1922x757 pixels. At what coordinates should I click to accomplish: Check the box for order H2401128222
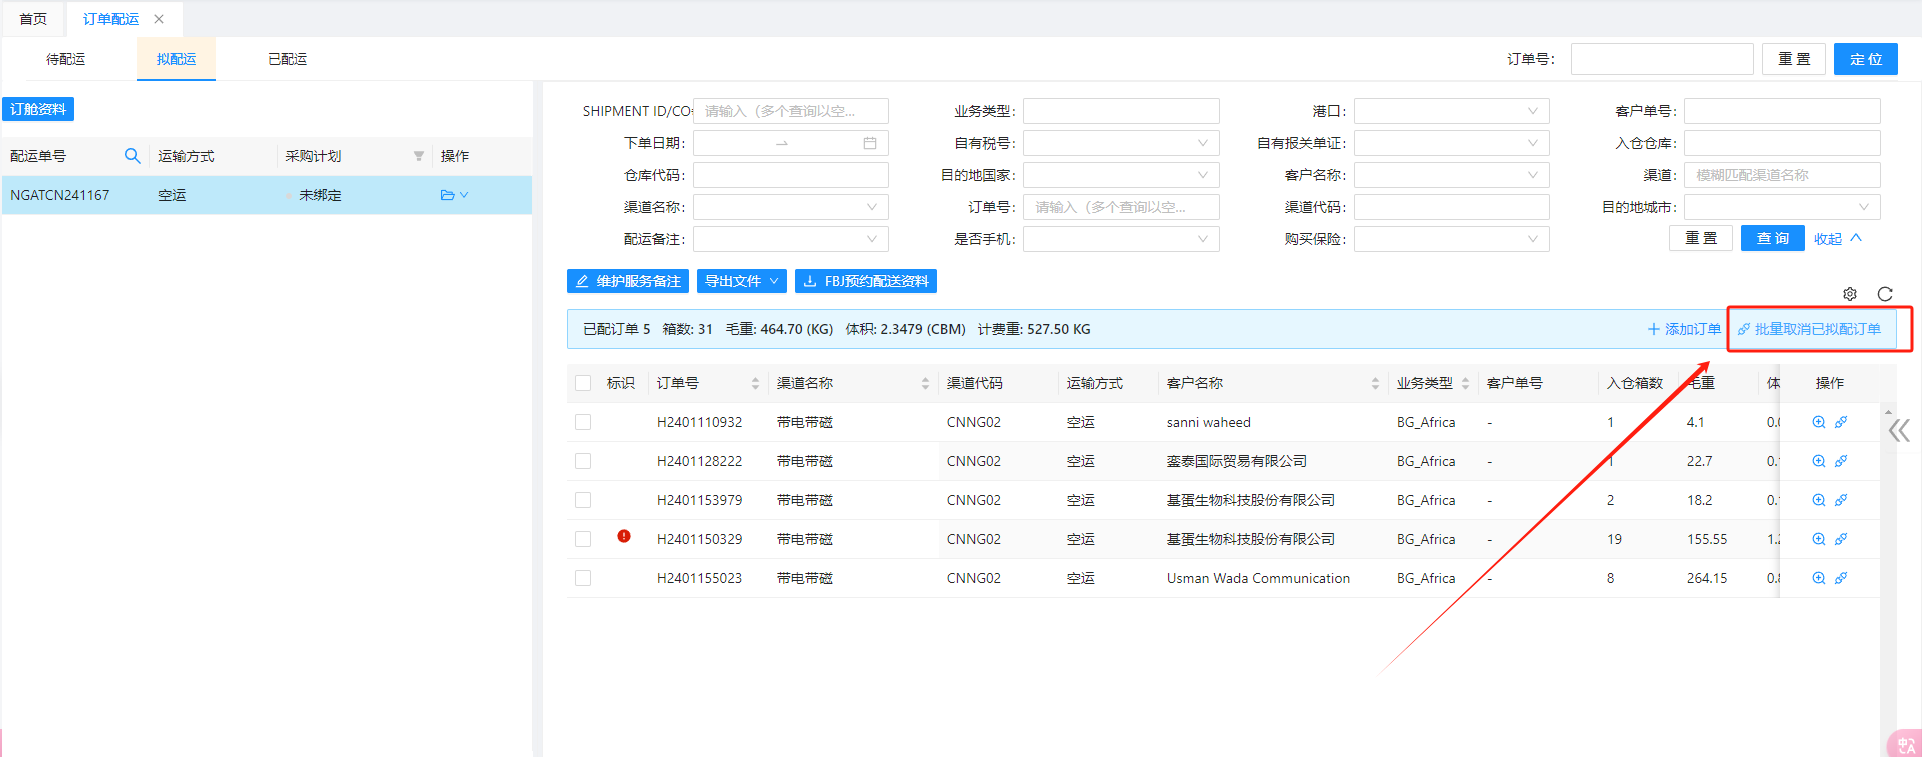coord(583,461)
